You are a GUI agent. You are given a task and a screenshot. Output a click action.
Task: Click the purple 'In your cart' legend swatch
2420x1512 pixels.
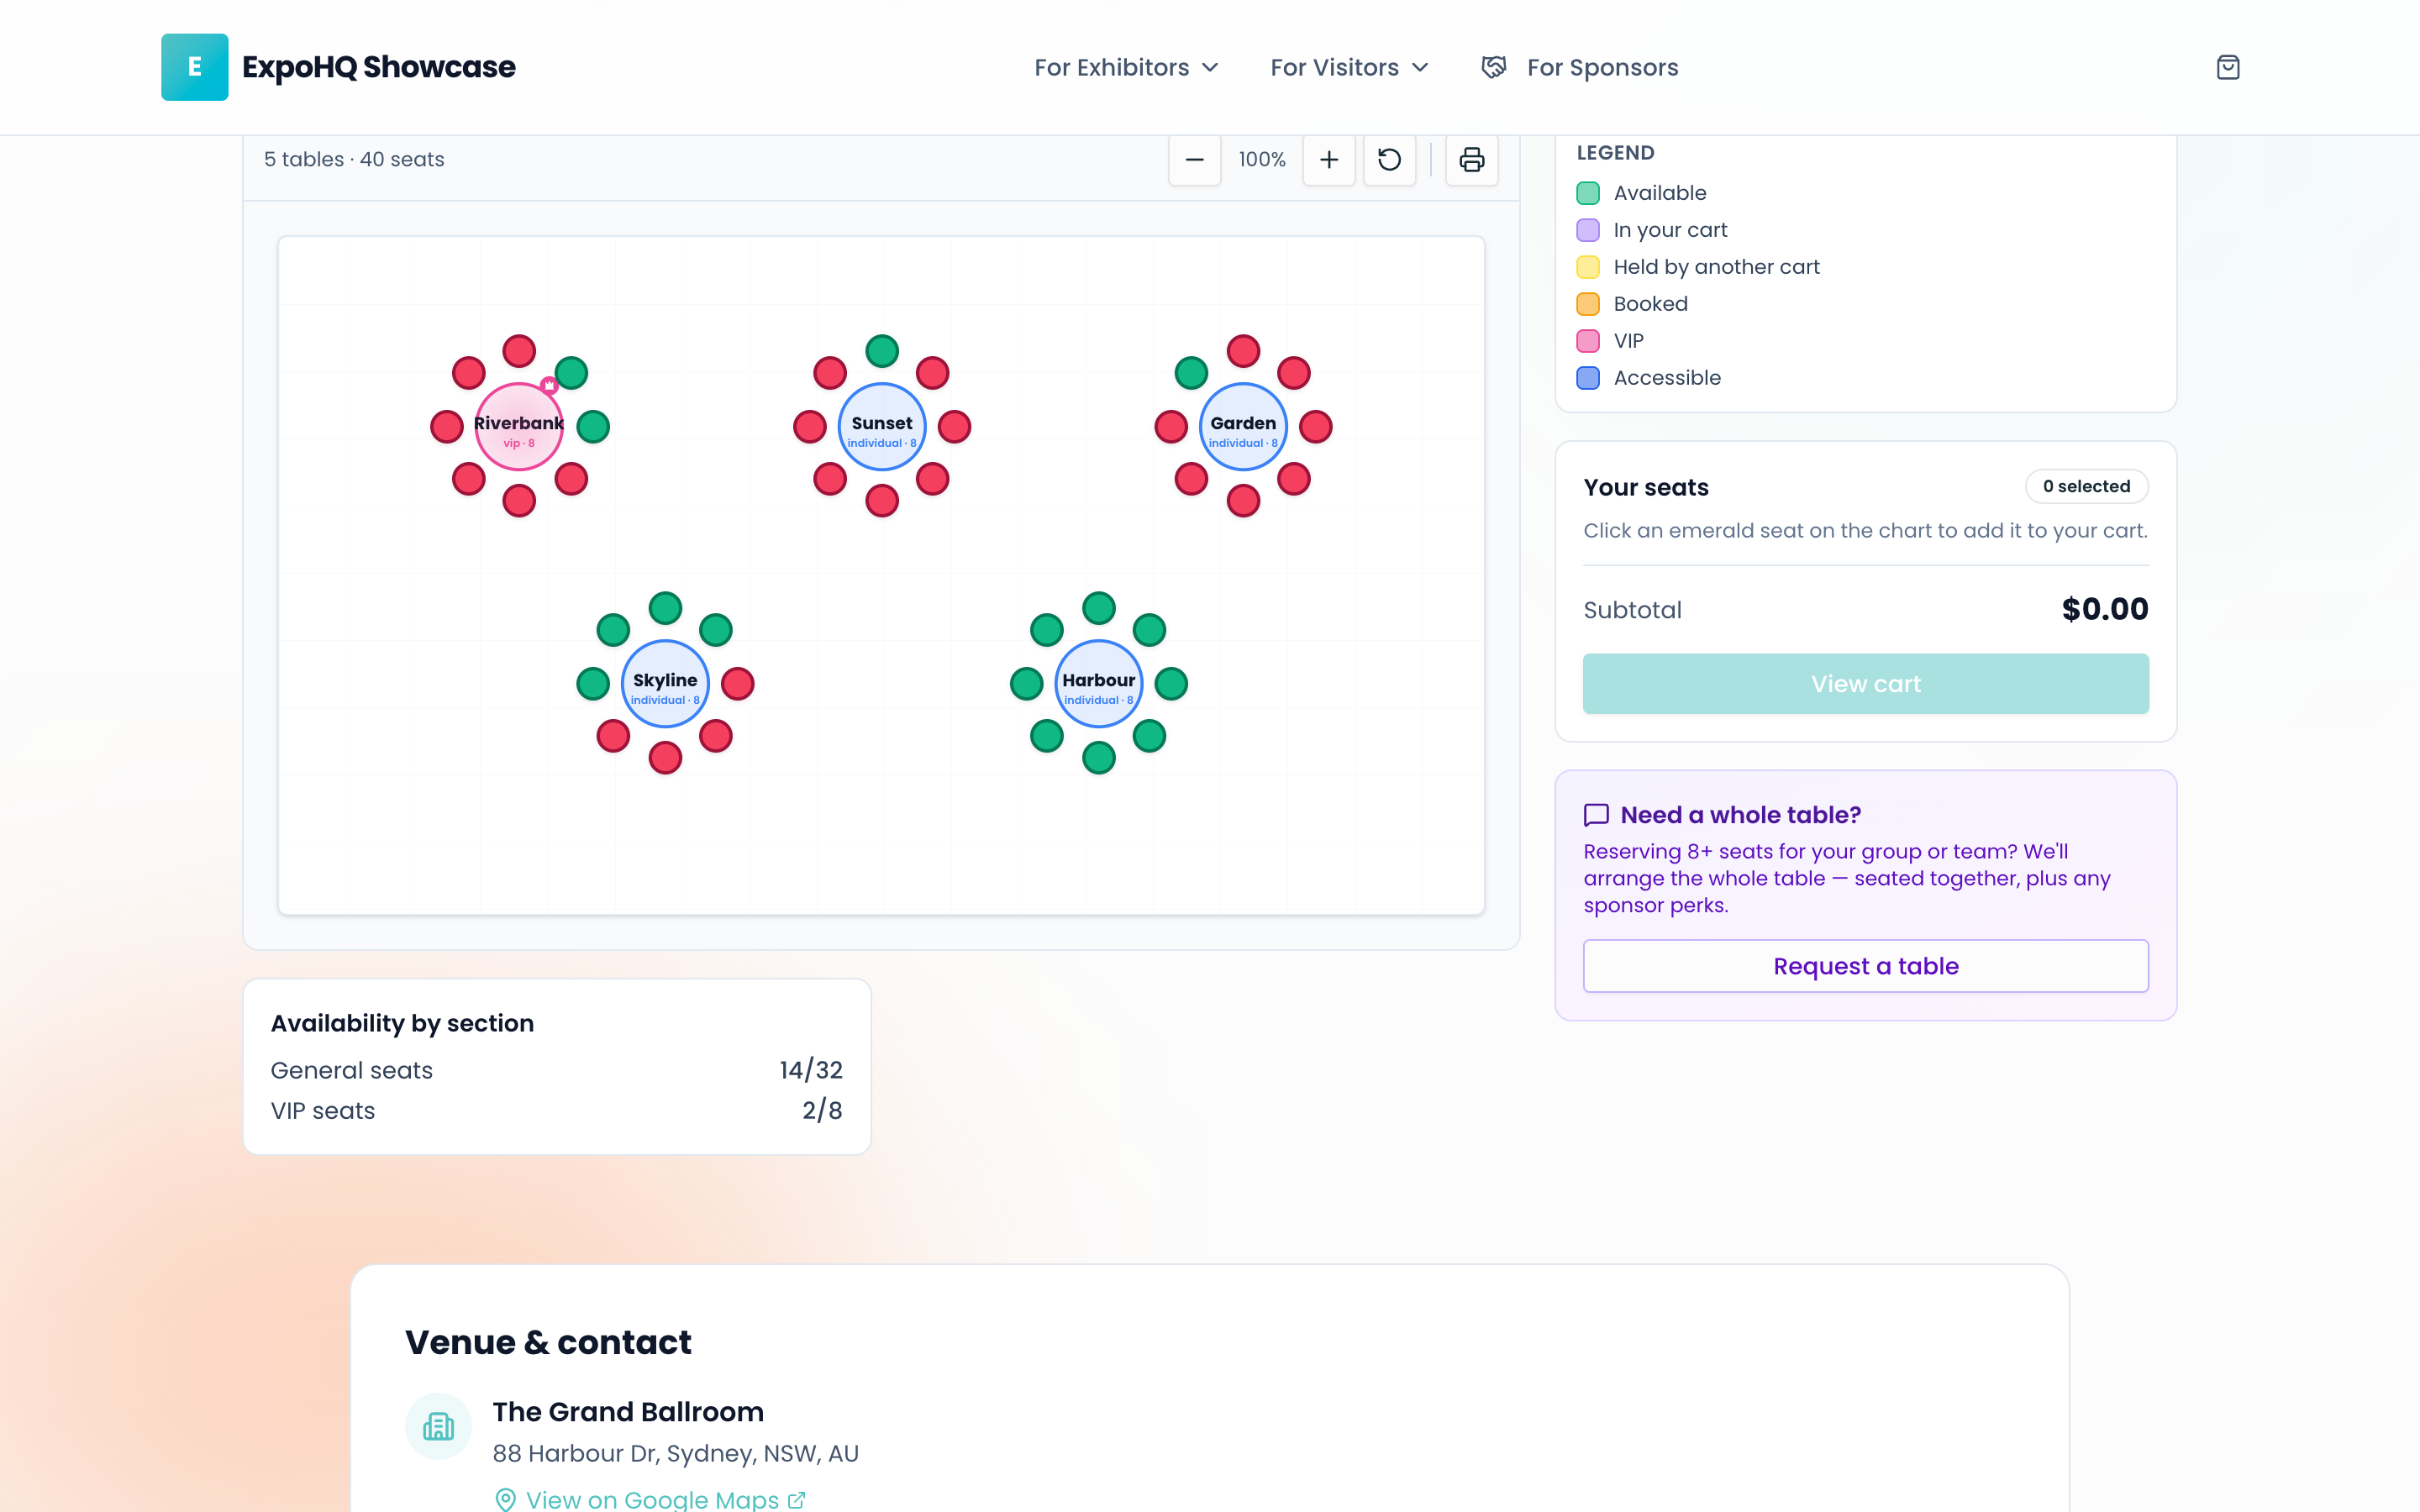point(1588,230)
